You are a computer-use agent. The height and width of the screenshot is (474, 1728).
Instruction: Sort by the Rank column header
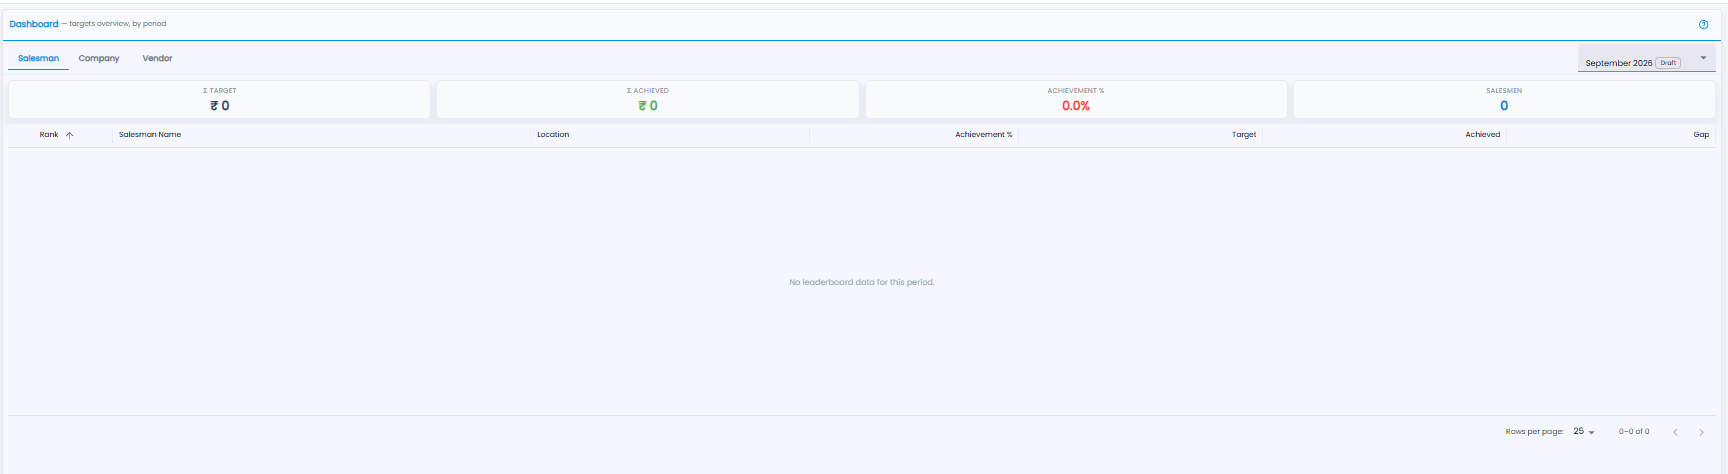49,135
